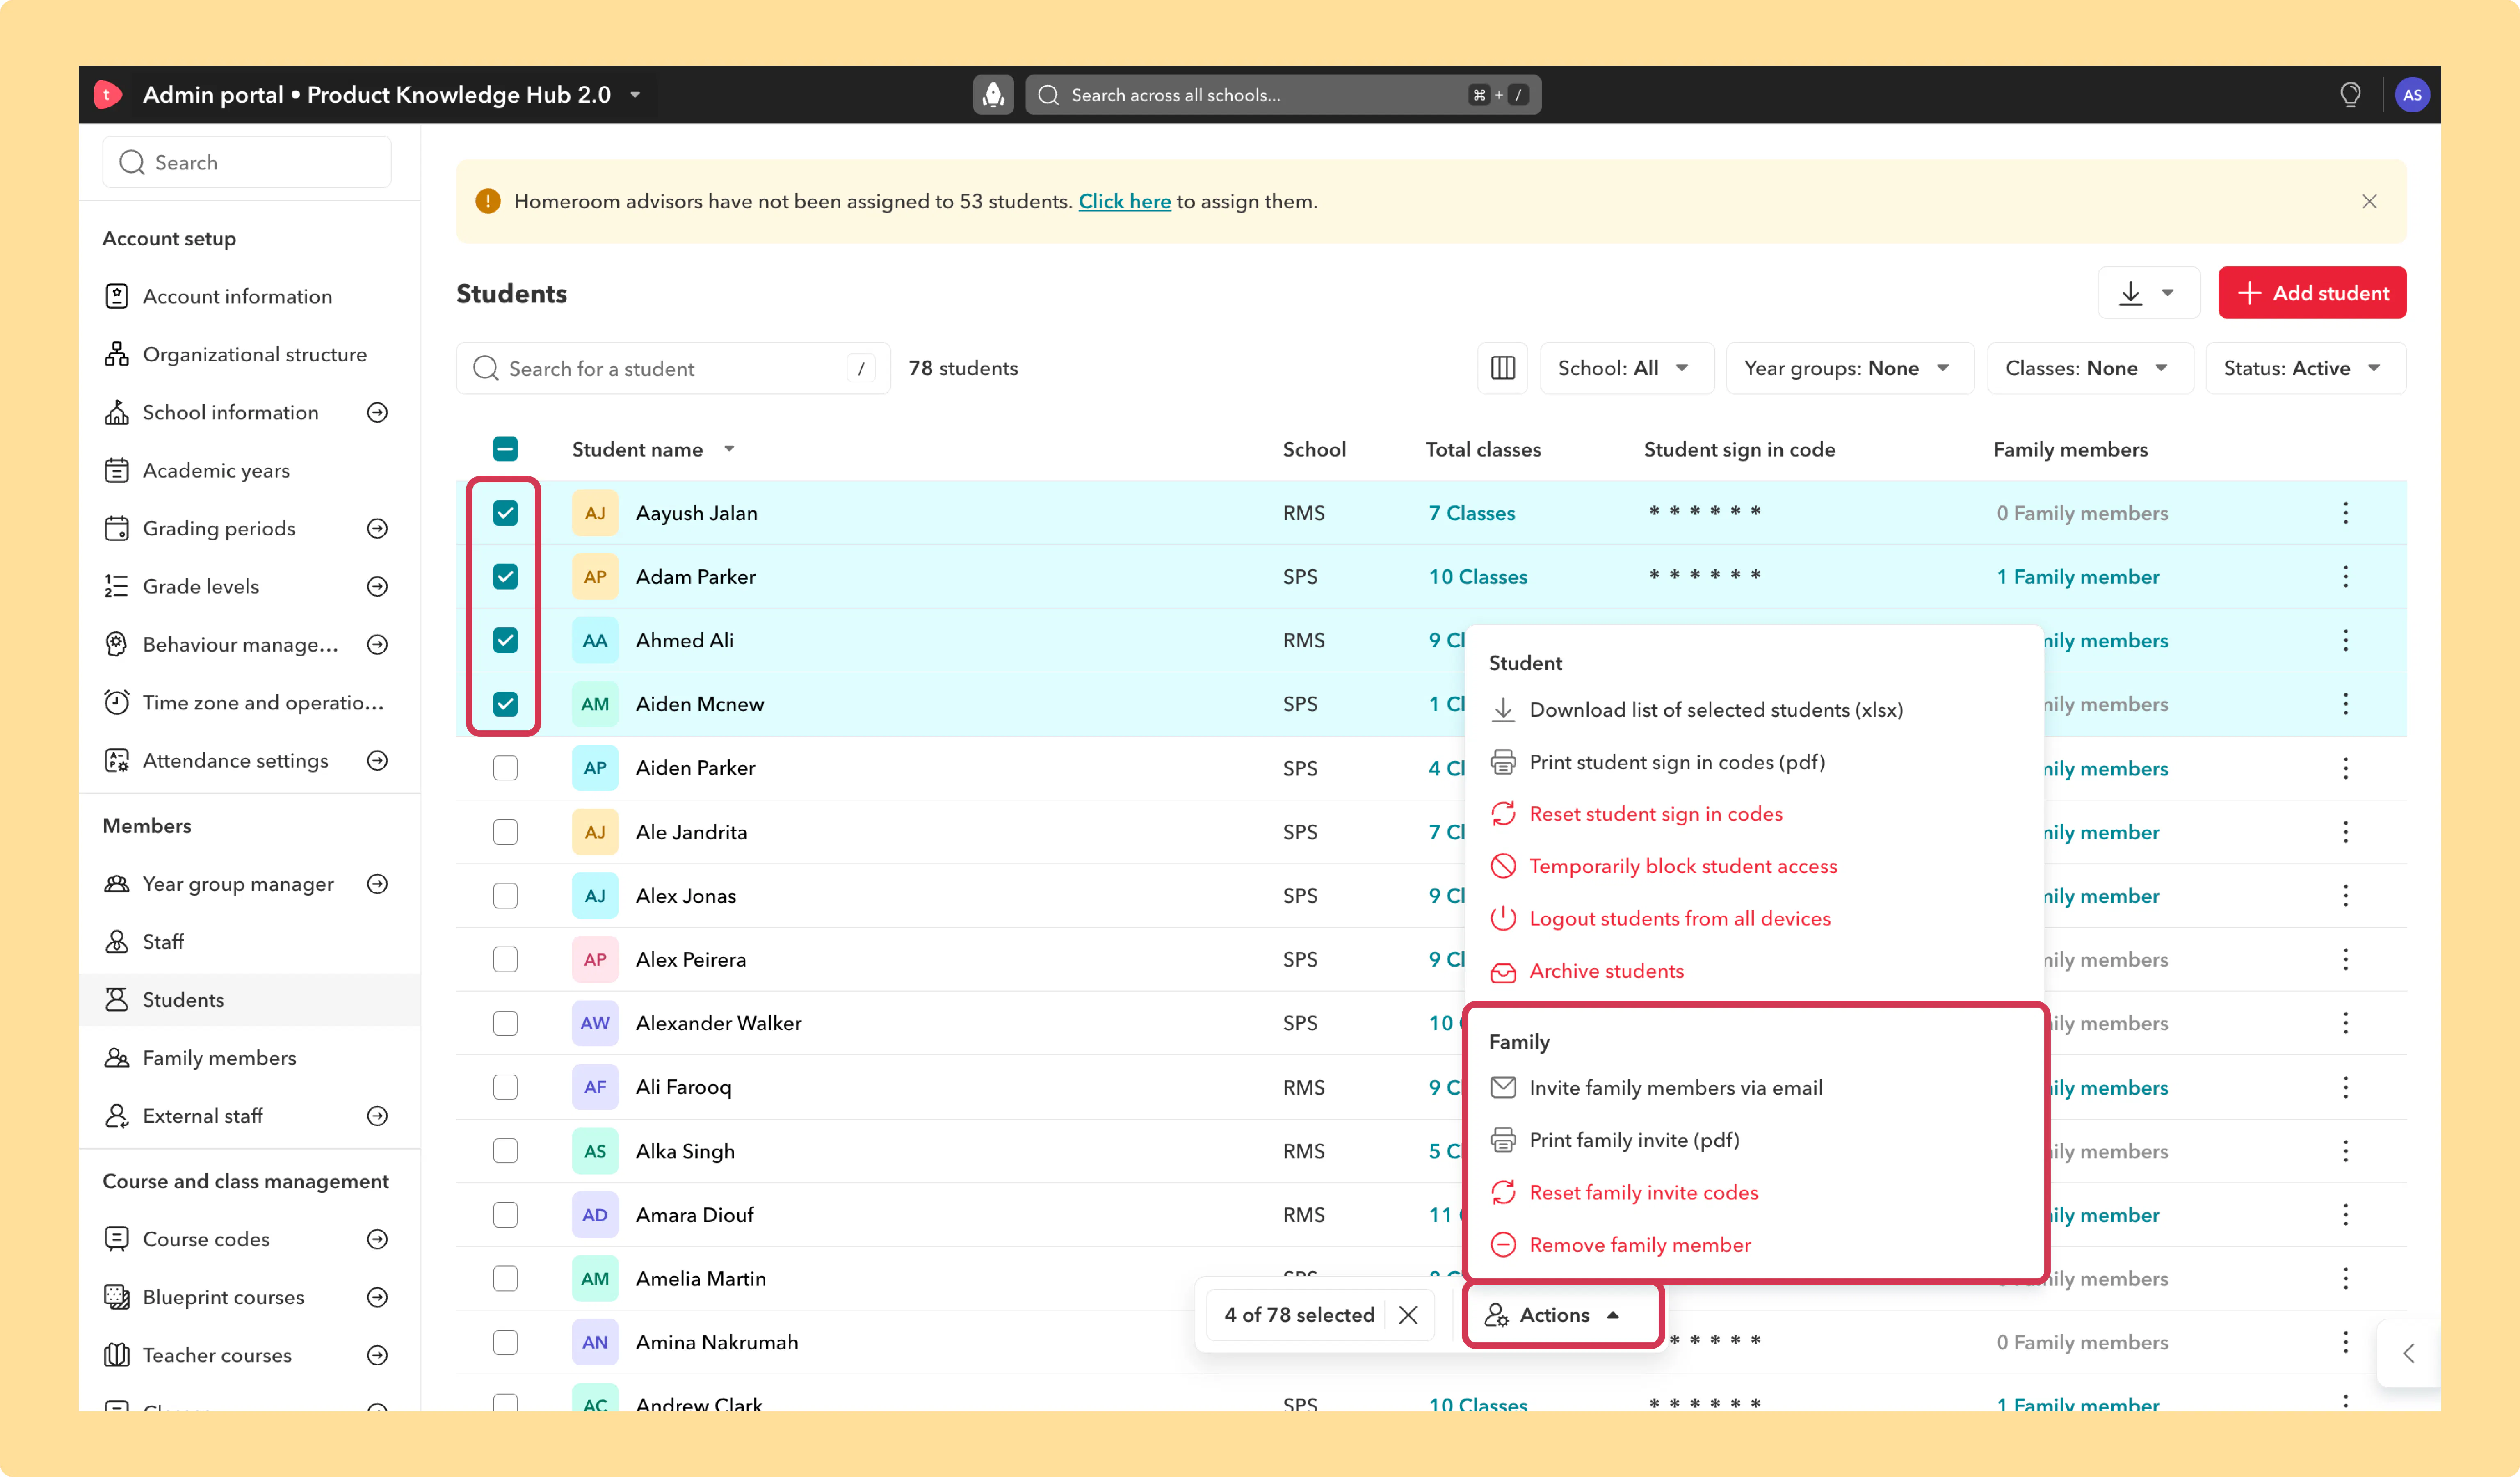This screenshot has width=2520, height=1477.
Task: Open Adam Parker's 1 Family member link
Action: (x=2077, y=577)
